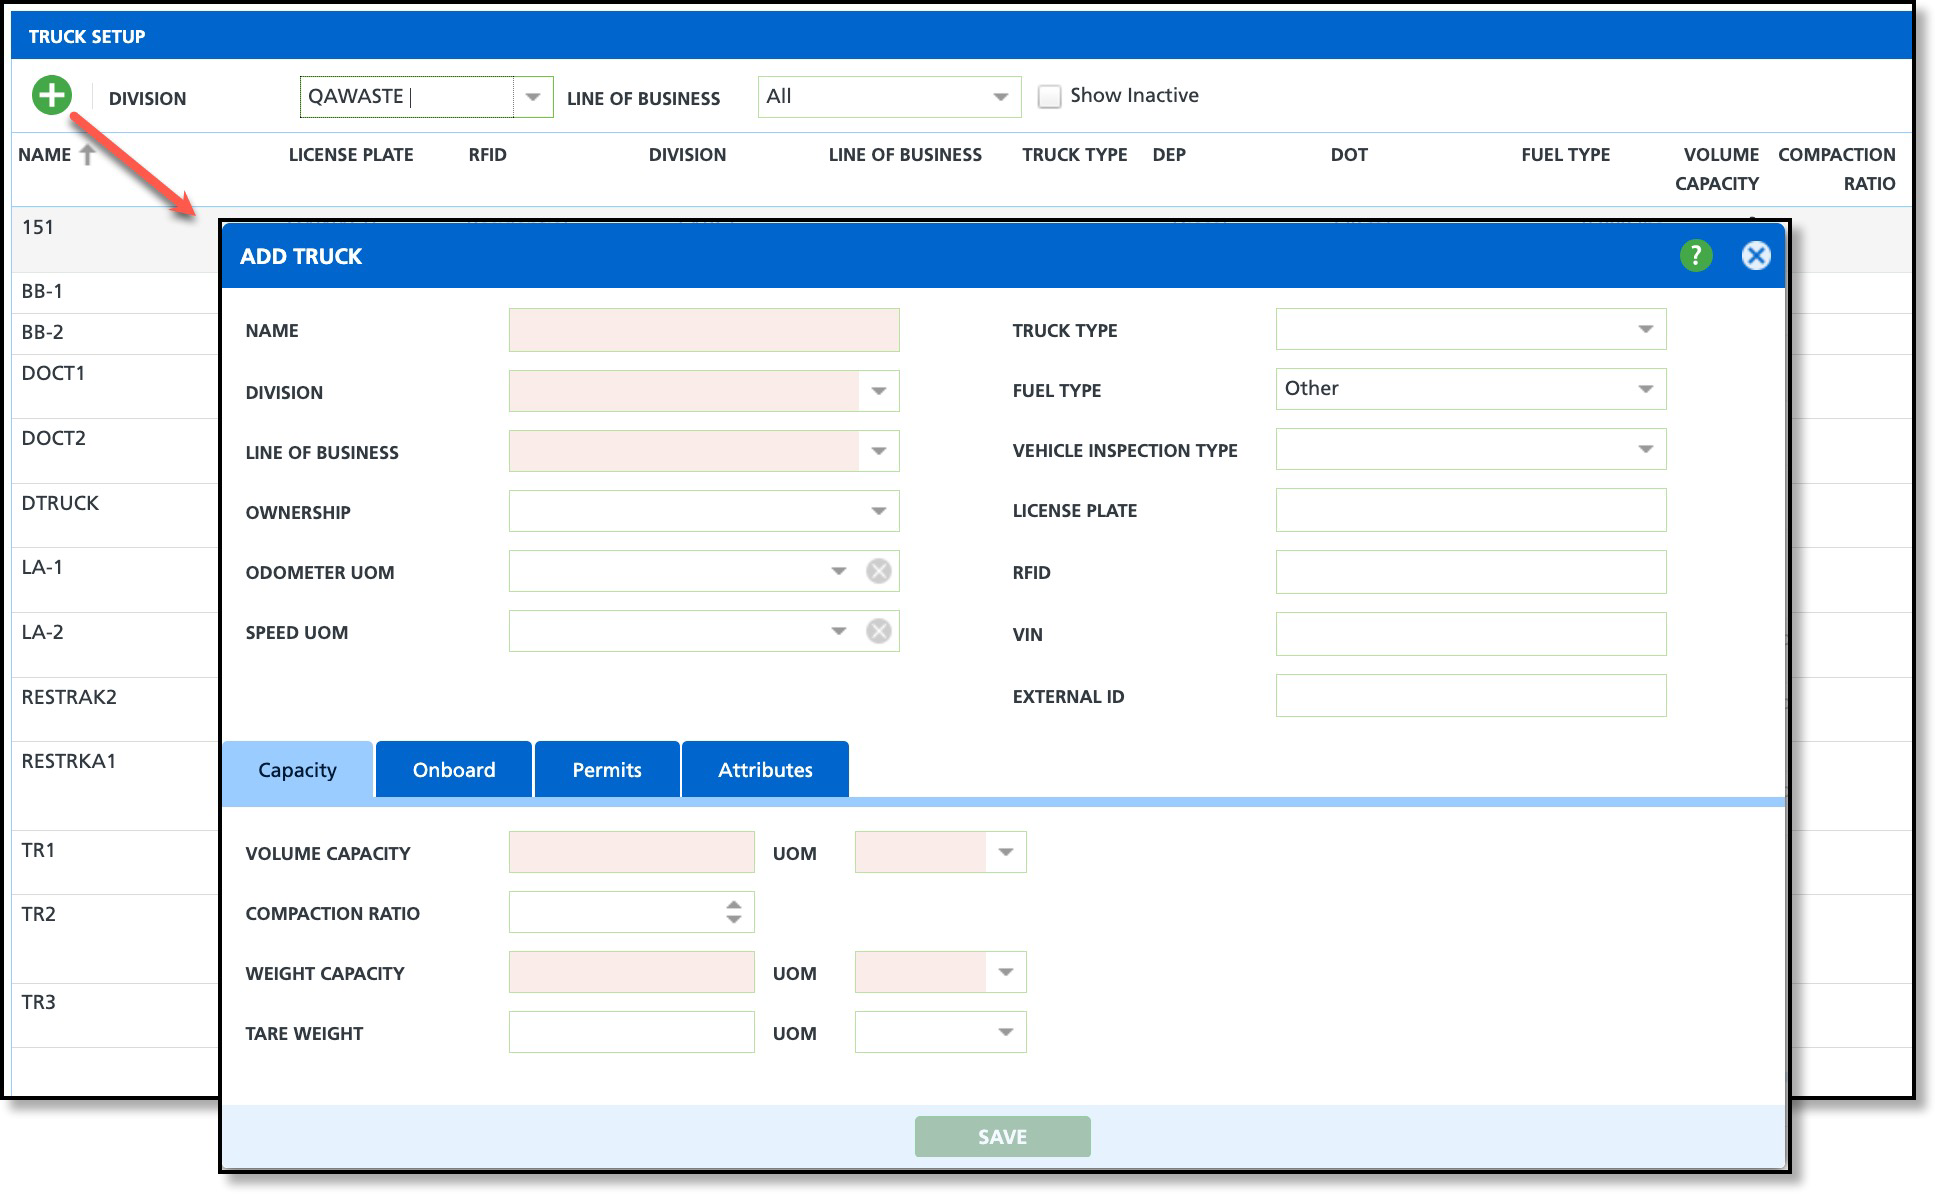Clear the Speed UOM selection
1936x1194 pixels.
coord(878,631)
